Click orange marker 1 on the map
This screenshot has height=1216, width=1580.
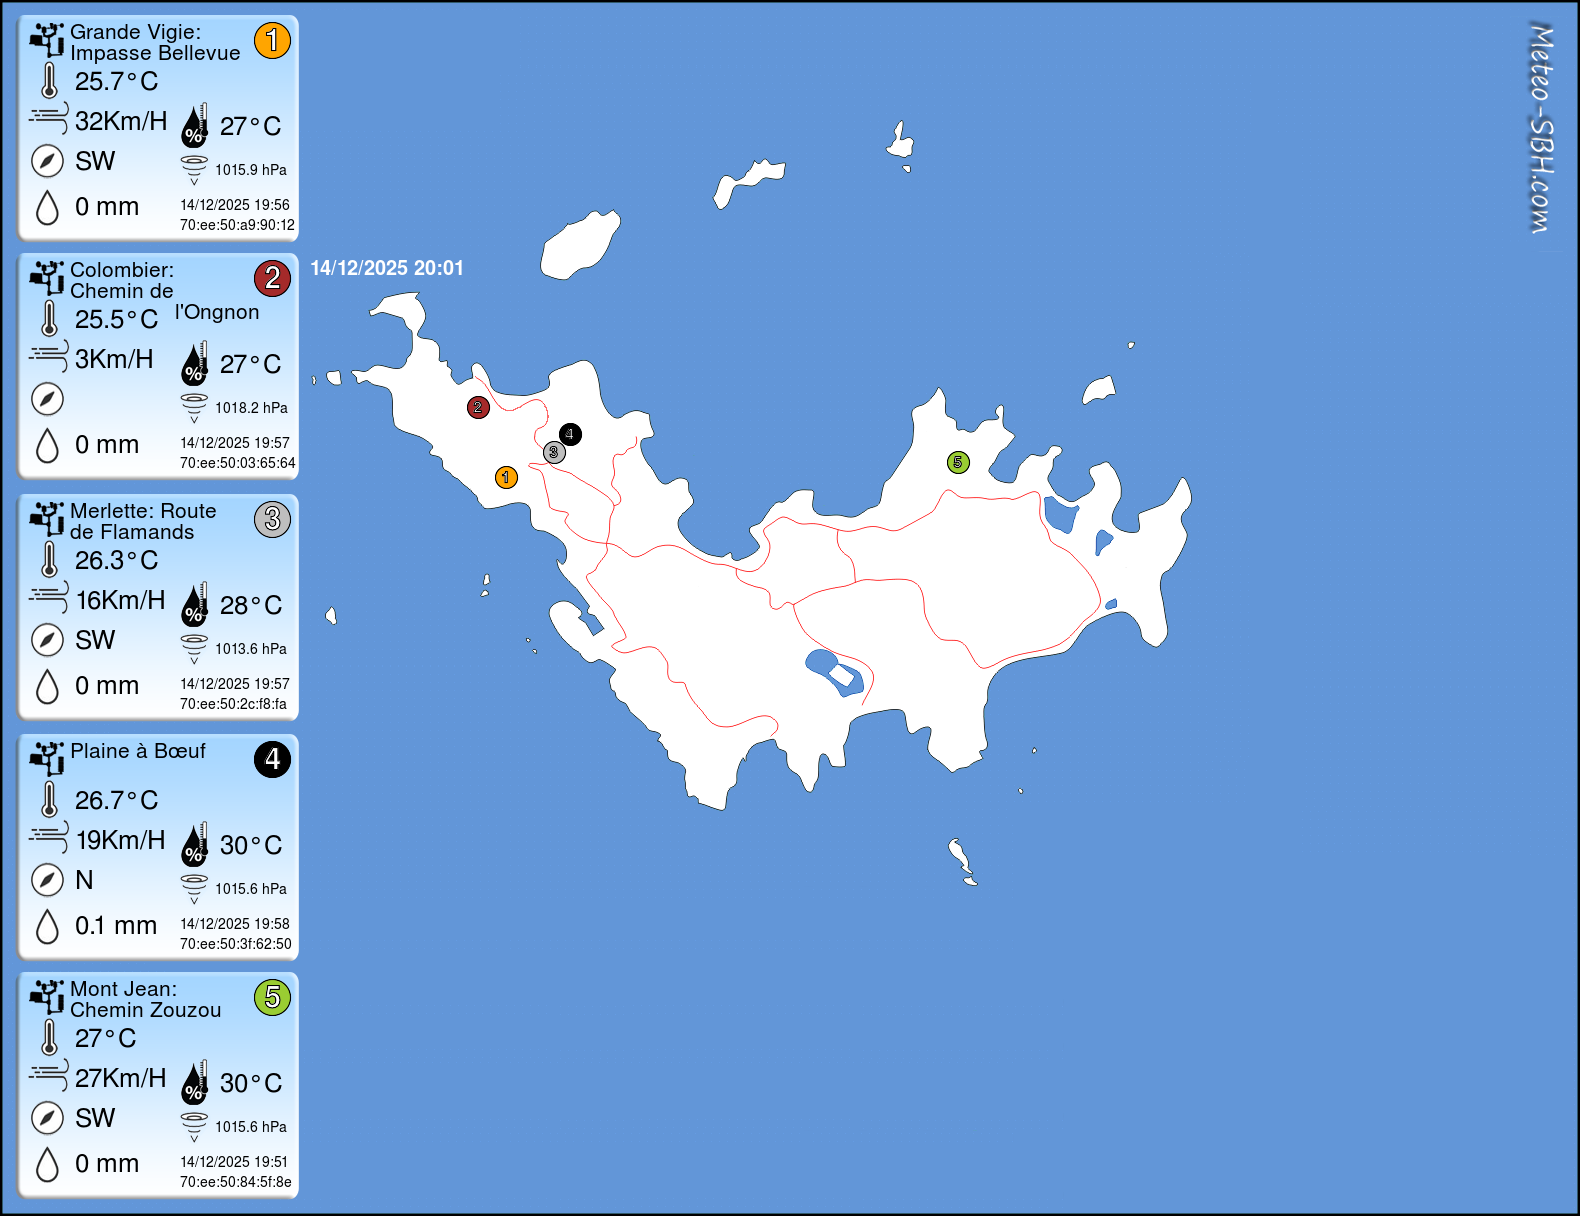tap(506, 477)
